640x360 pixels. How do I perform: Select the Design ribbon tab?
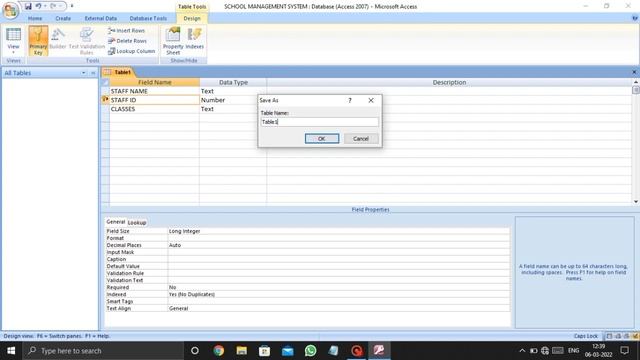[192, 18]
